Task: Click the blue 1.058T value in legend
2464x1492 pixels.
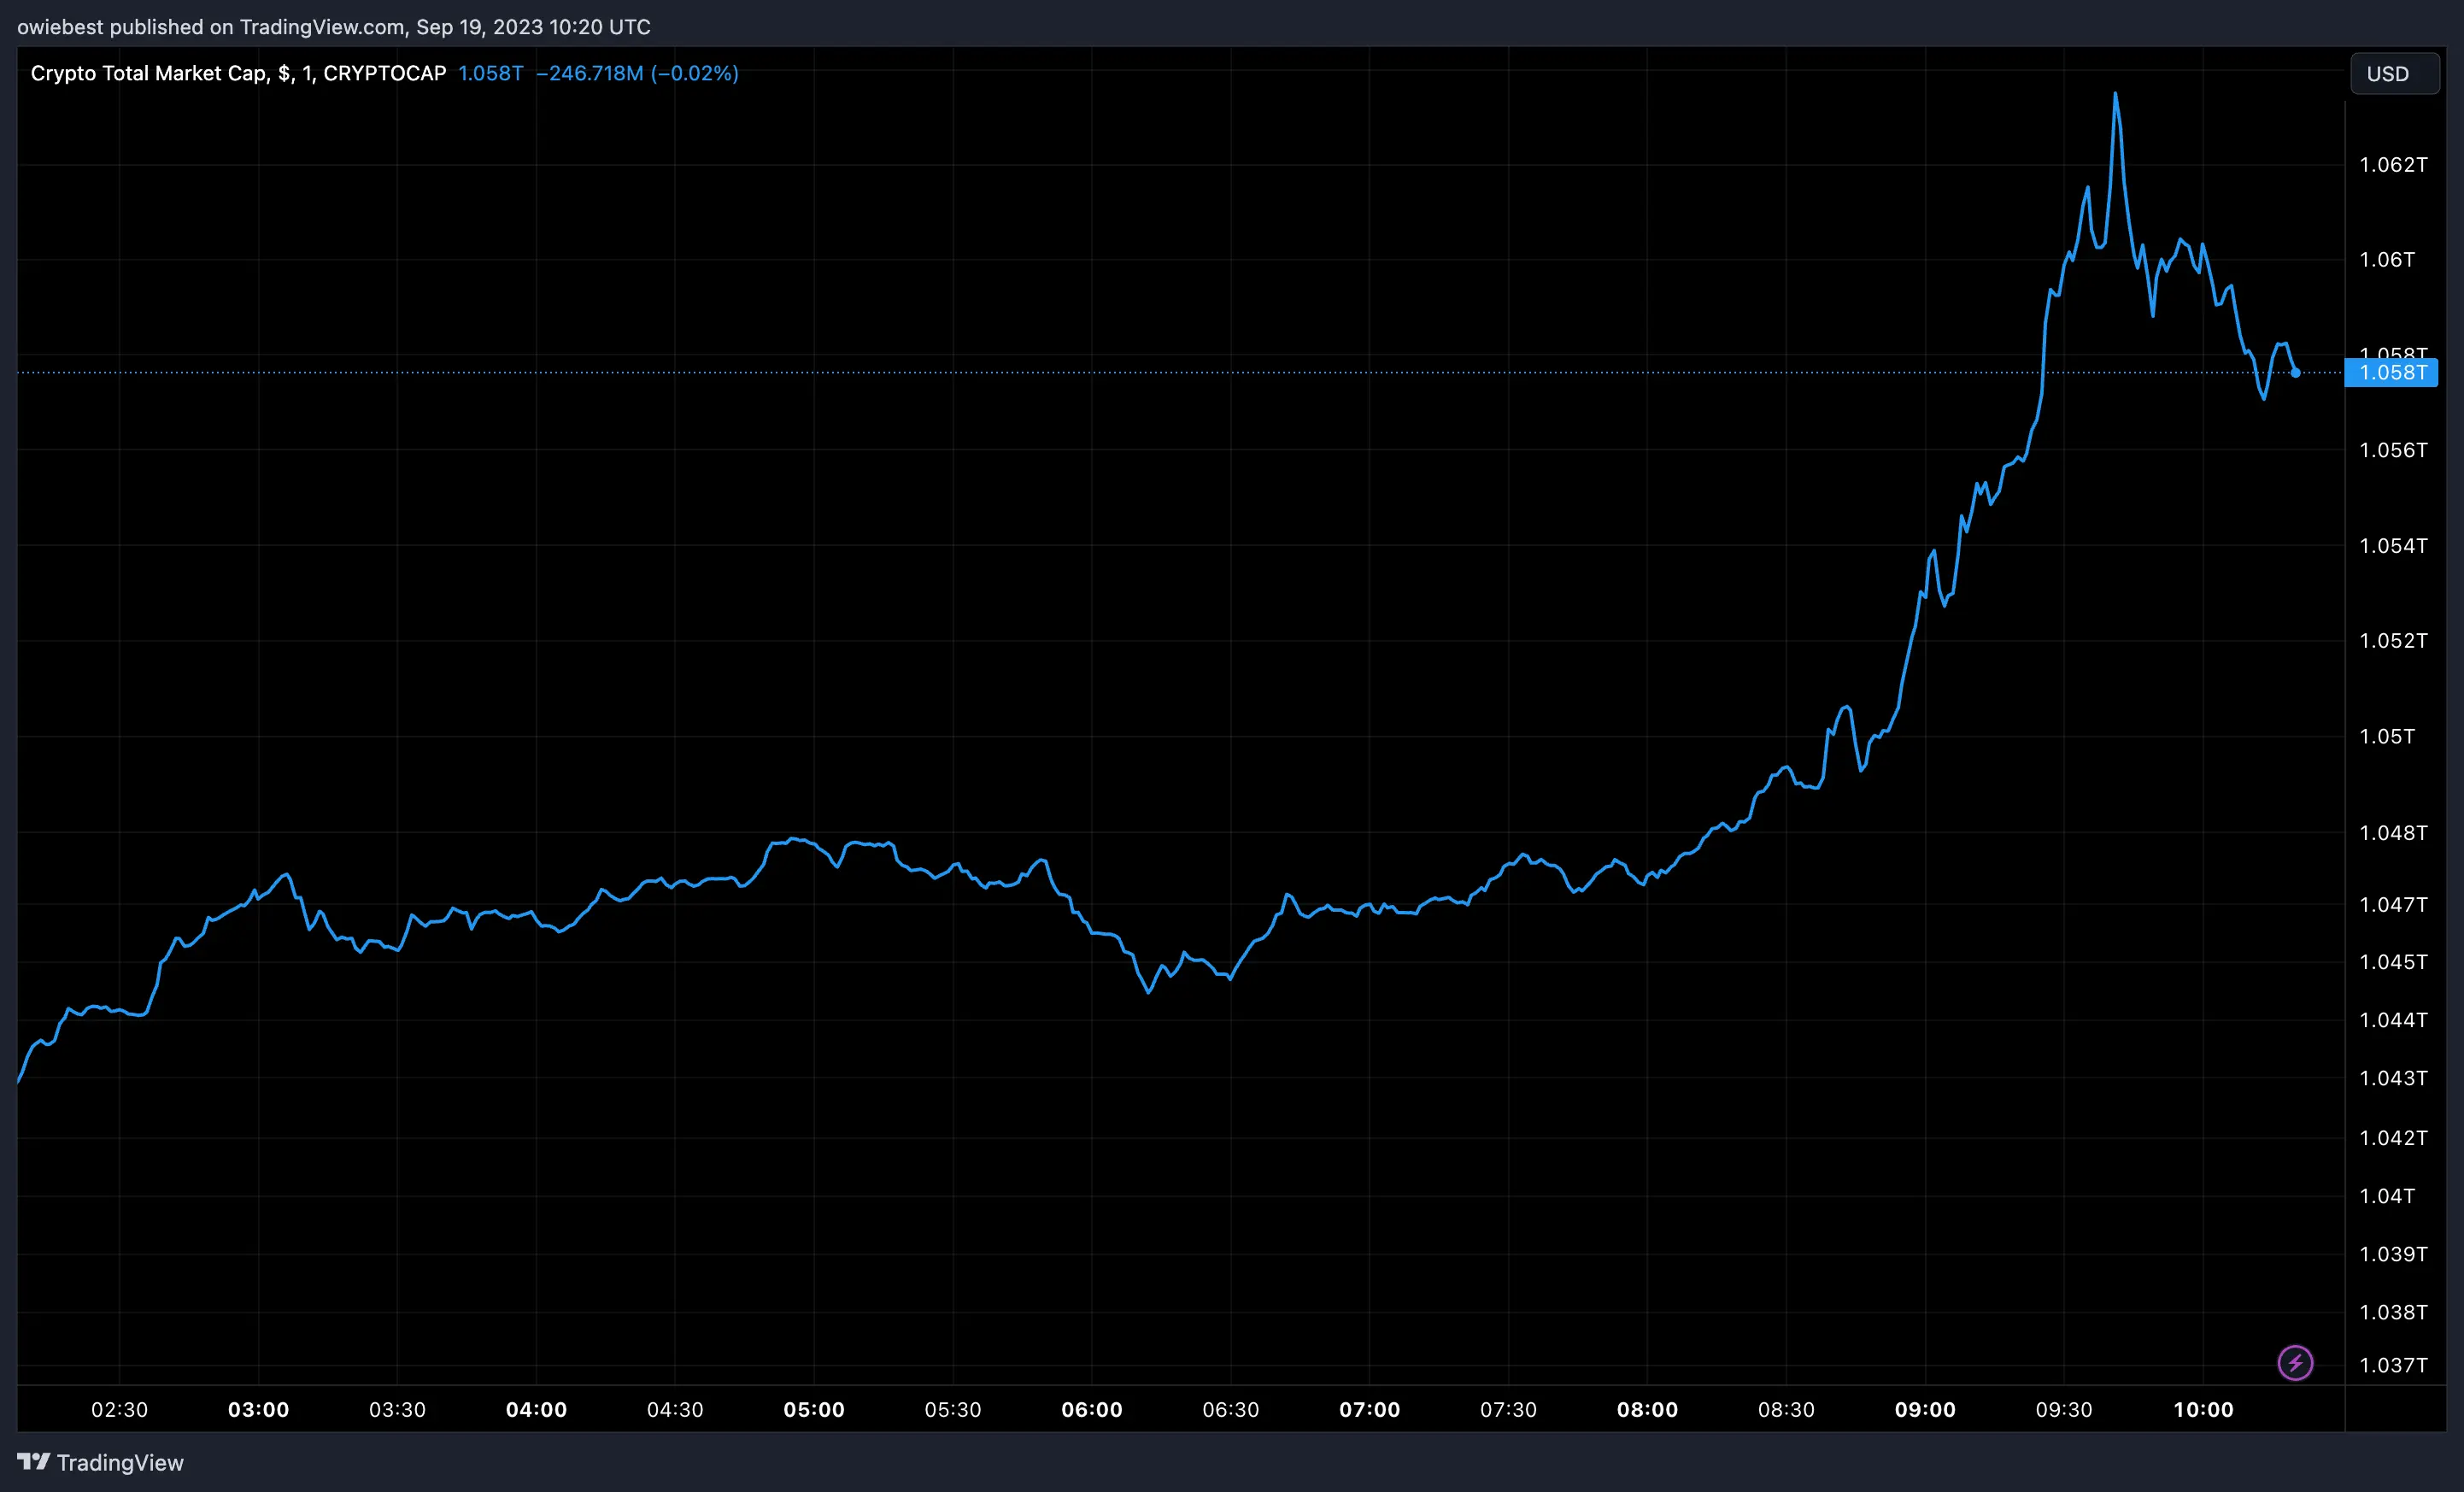Action: (x=491, y=73)
